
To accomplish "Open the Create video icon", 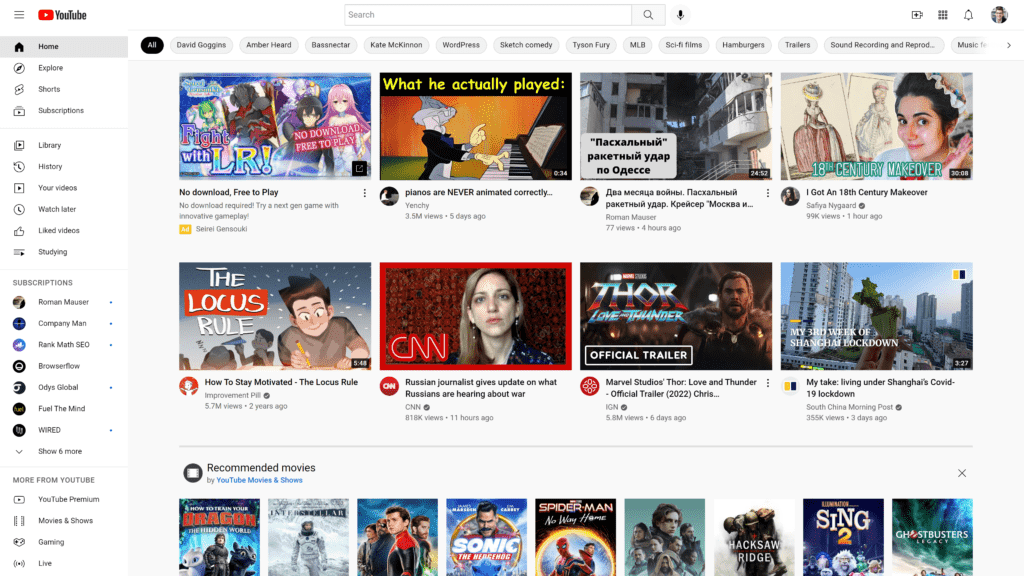I will 917,14.
